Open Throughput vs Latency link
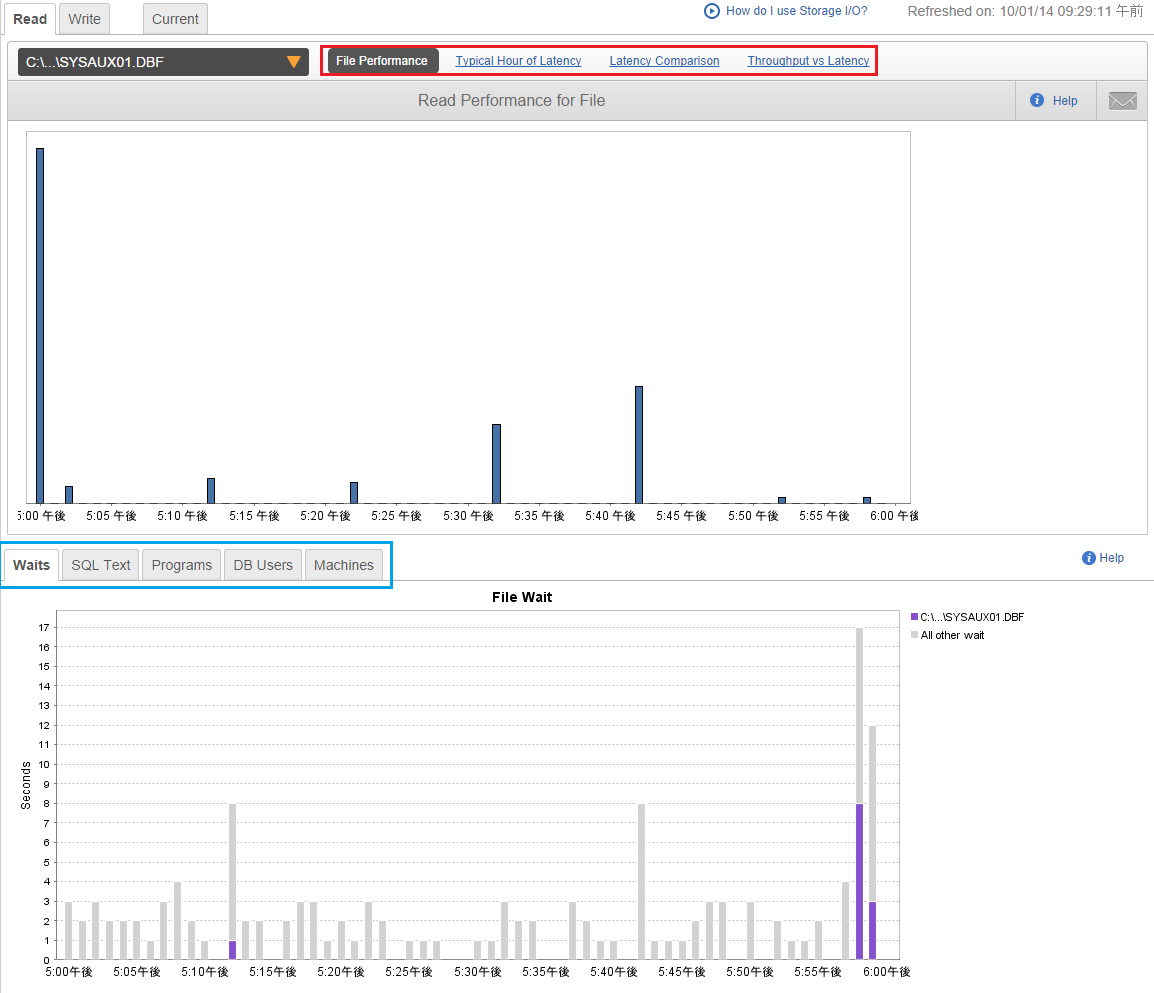Viewport: 1154px width, 993px height. [808, 61]
